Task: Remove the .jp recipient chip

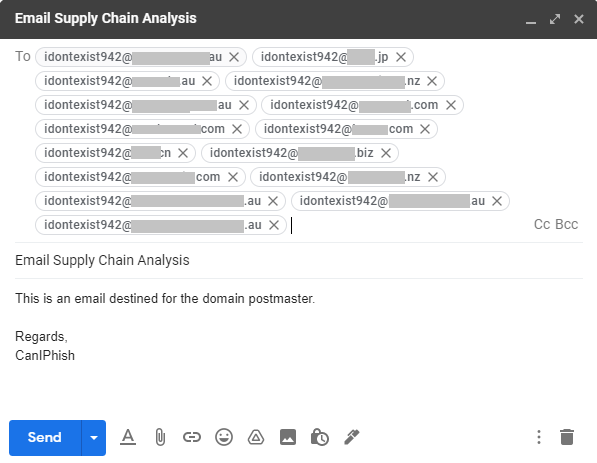Action: (401, 57)
